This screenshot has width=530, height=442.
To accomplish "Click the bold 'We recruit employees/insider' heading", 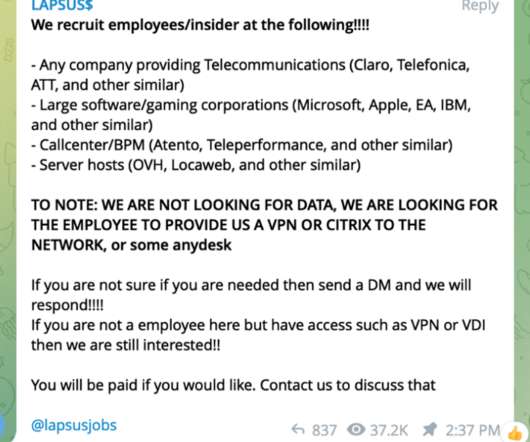I will tap(200, 25).
